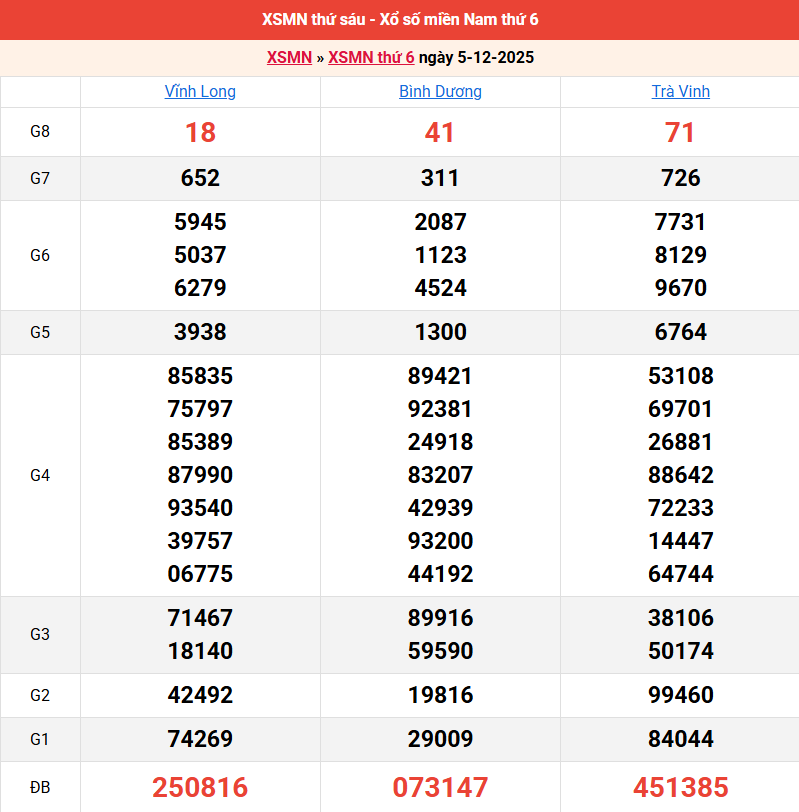Click the XSMN breadcrumb link

pyautogui.click(x=289, y=57)
